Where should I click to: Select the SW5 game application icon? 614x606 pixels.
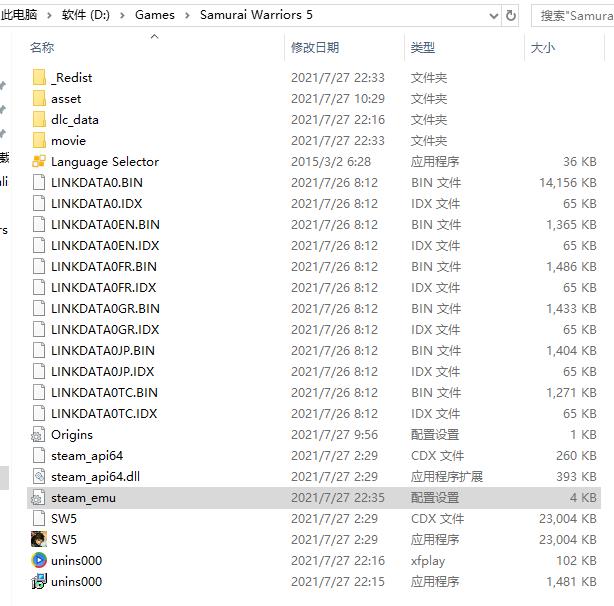[39, 539]
